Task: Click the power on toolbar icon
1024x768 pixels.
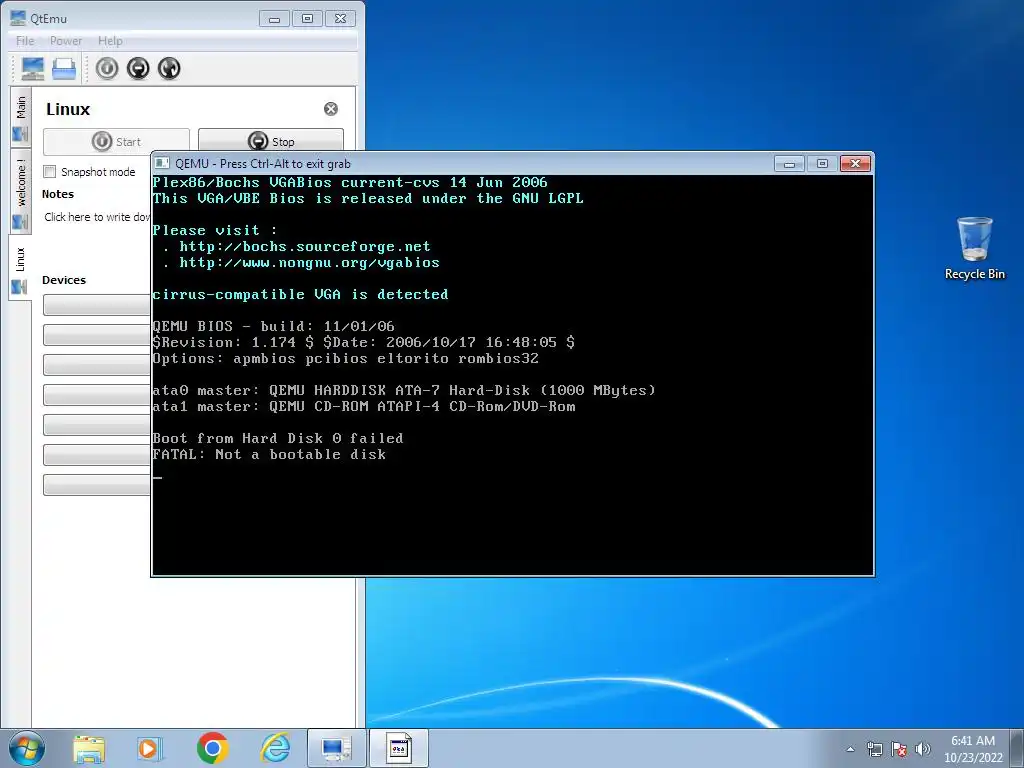Action: pyautogui.click(x=107, y=69)
